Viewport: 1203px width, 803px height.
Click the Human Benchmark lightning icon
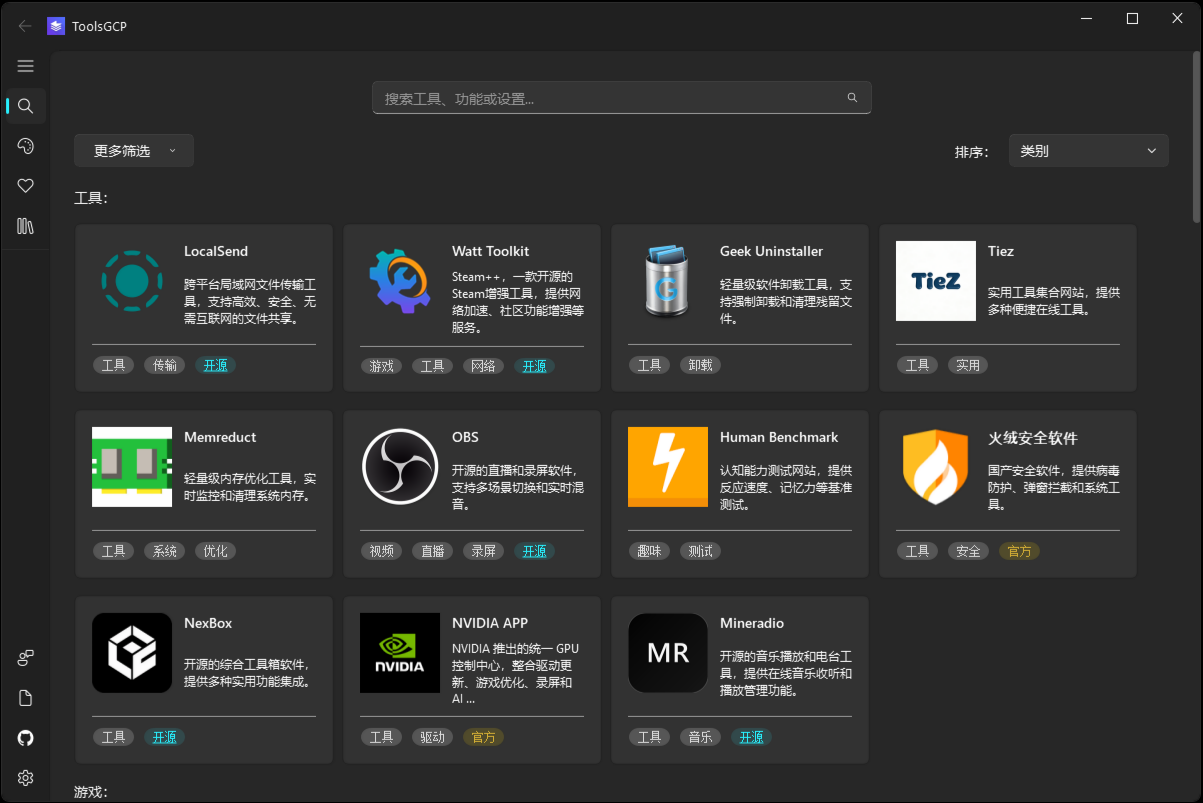668,467
